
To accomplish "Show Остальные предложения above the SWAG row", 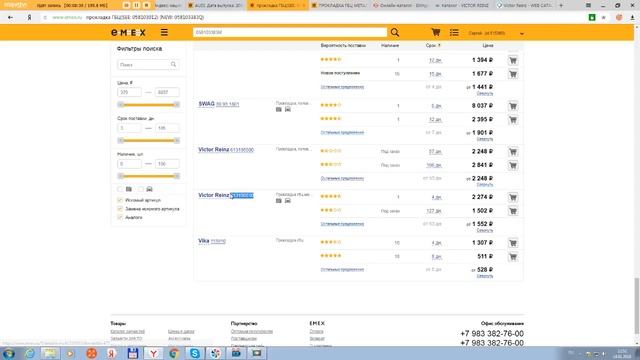I will pyautogui.click(x=342, y=87).
